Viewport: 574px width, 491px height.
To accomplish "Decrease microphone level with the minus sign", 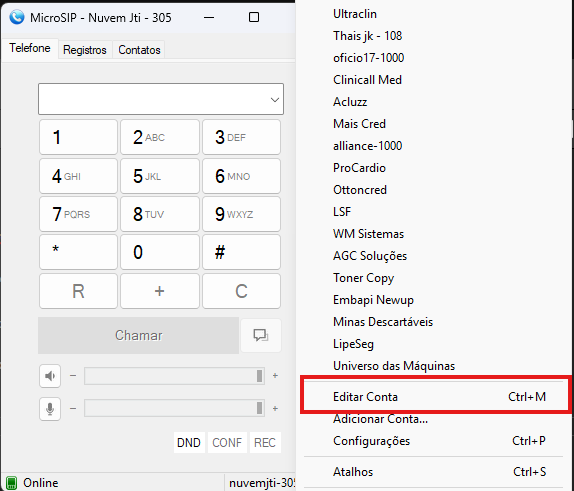I will point(73,408).
